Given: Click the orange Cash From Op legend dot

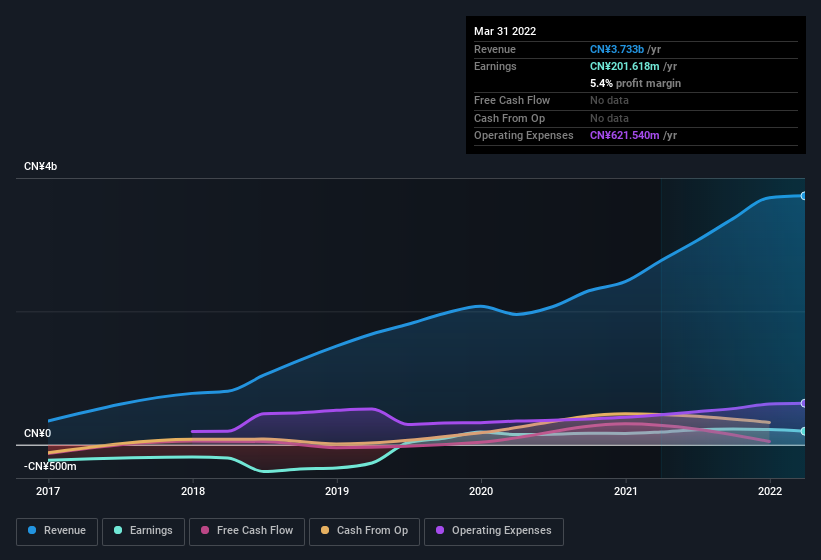Looking at the screenshot, I should coord(325,530).
